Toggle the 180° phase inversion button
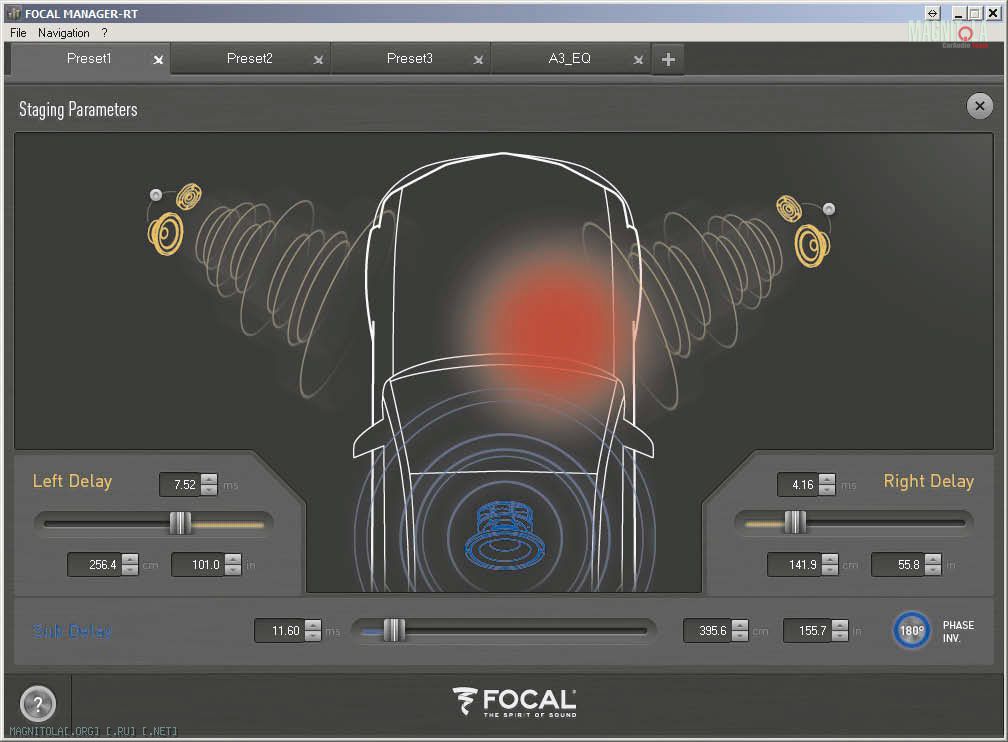Image resolution: width=1008 pixels, height=742 pixels. coord(912,630)
